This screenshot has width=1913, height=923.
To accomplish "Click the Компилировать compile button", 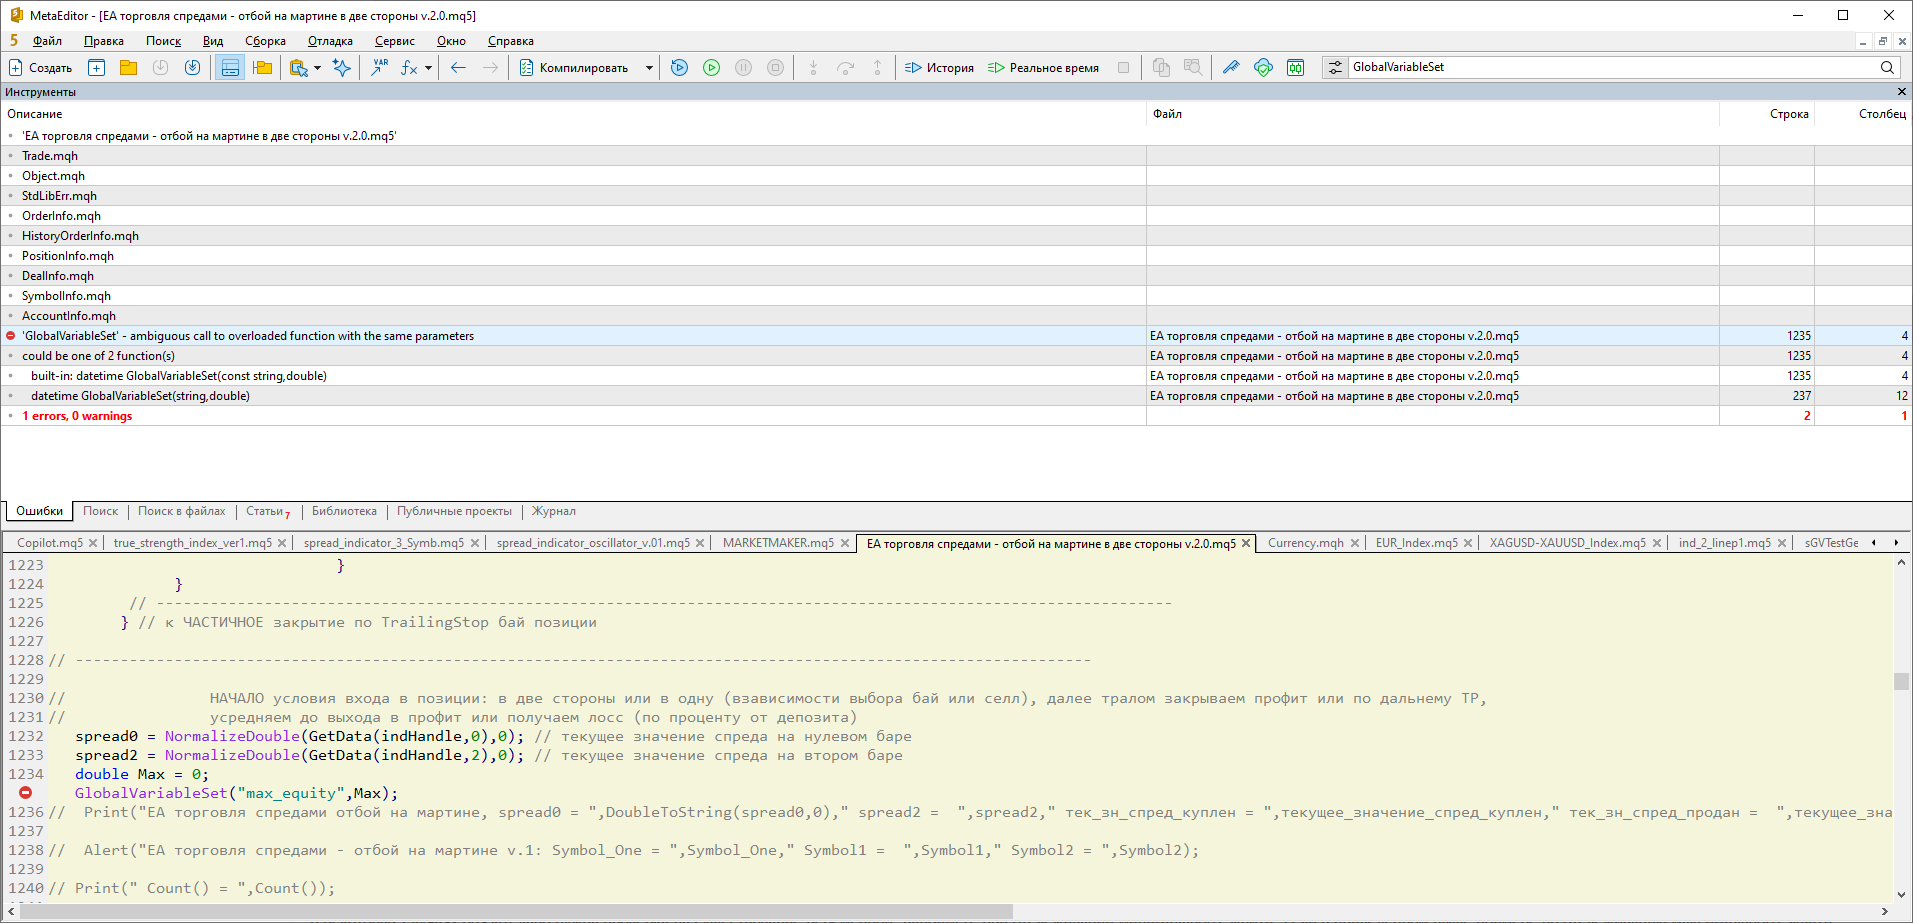I will [575, 67].
